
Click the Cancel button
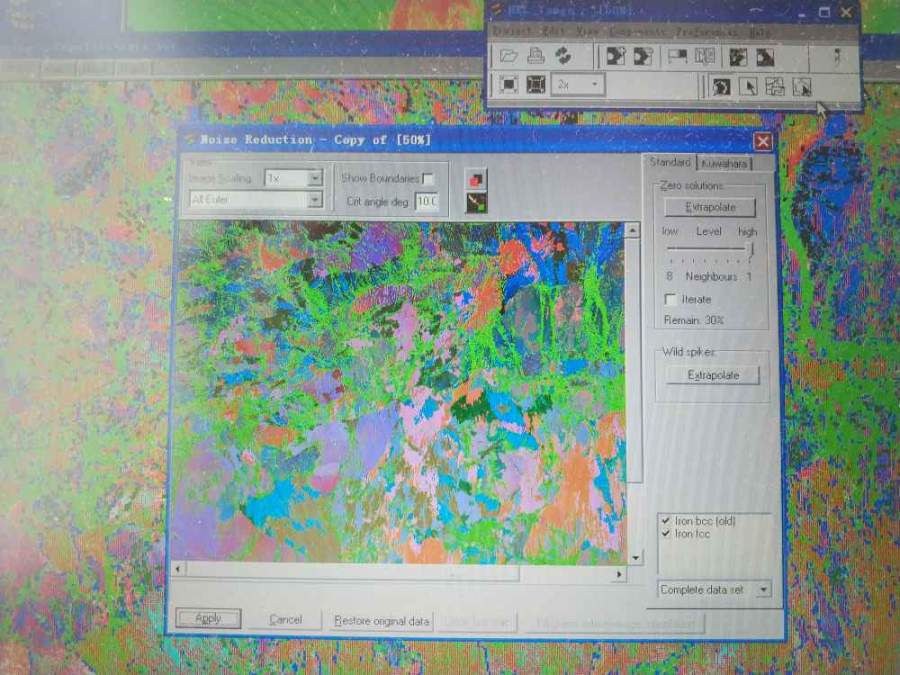[285, 620]
